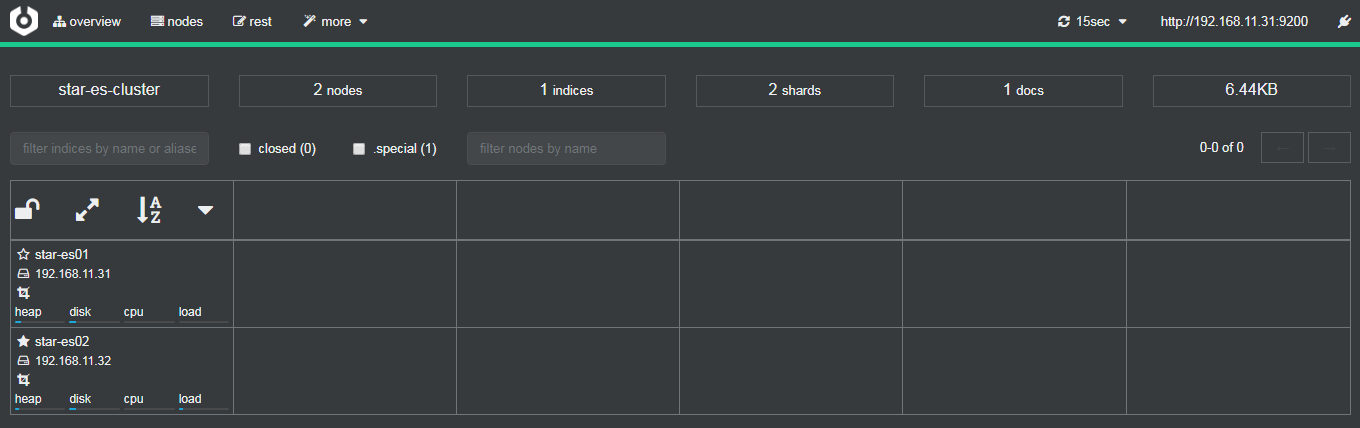Click the next page arrow button
The image size is (1360, 428).
(x=1329, y=148)
